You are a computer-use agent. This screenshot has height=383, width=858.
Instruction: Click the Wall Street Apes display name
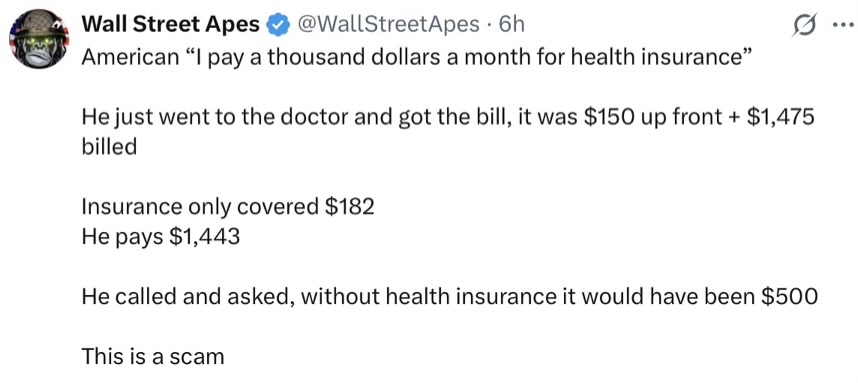[171, 24]
